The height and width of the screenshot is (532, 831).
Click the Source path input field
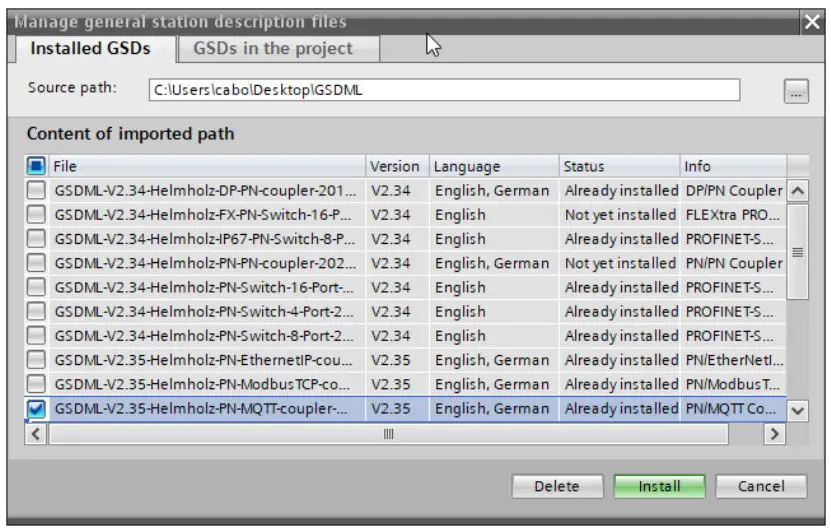coord(444,90)
